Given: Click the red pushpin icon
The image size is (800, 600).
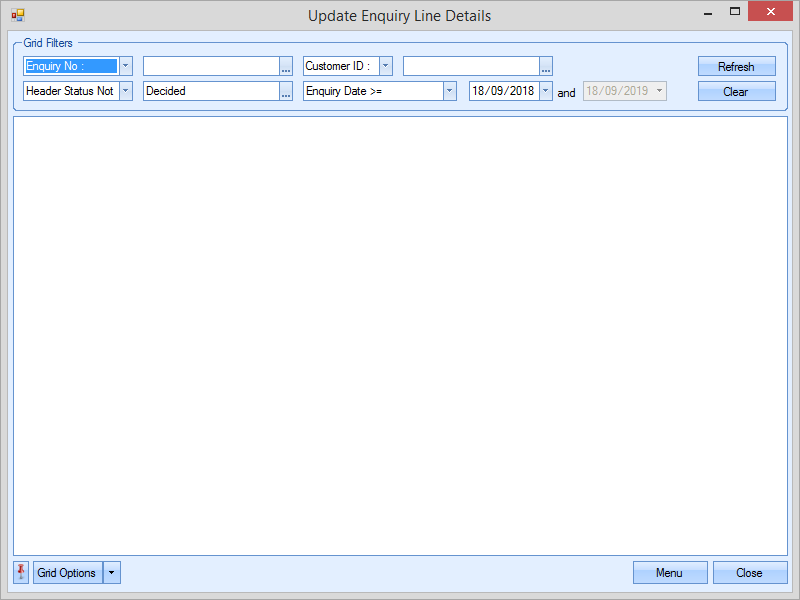Looking at the screenshot, I should click(21, 572).
